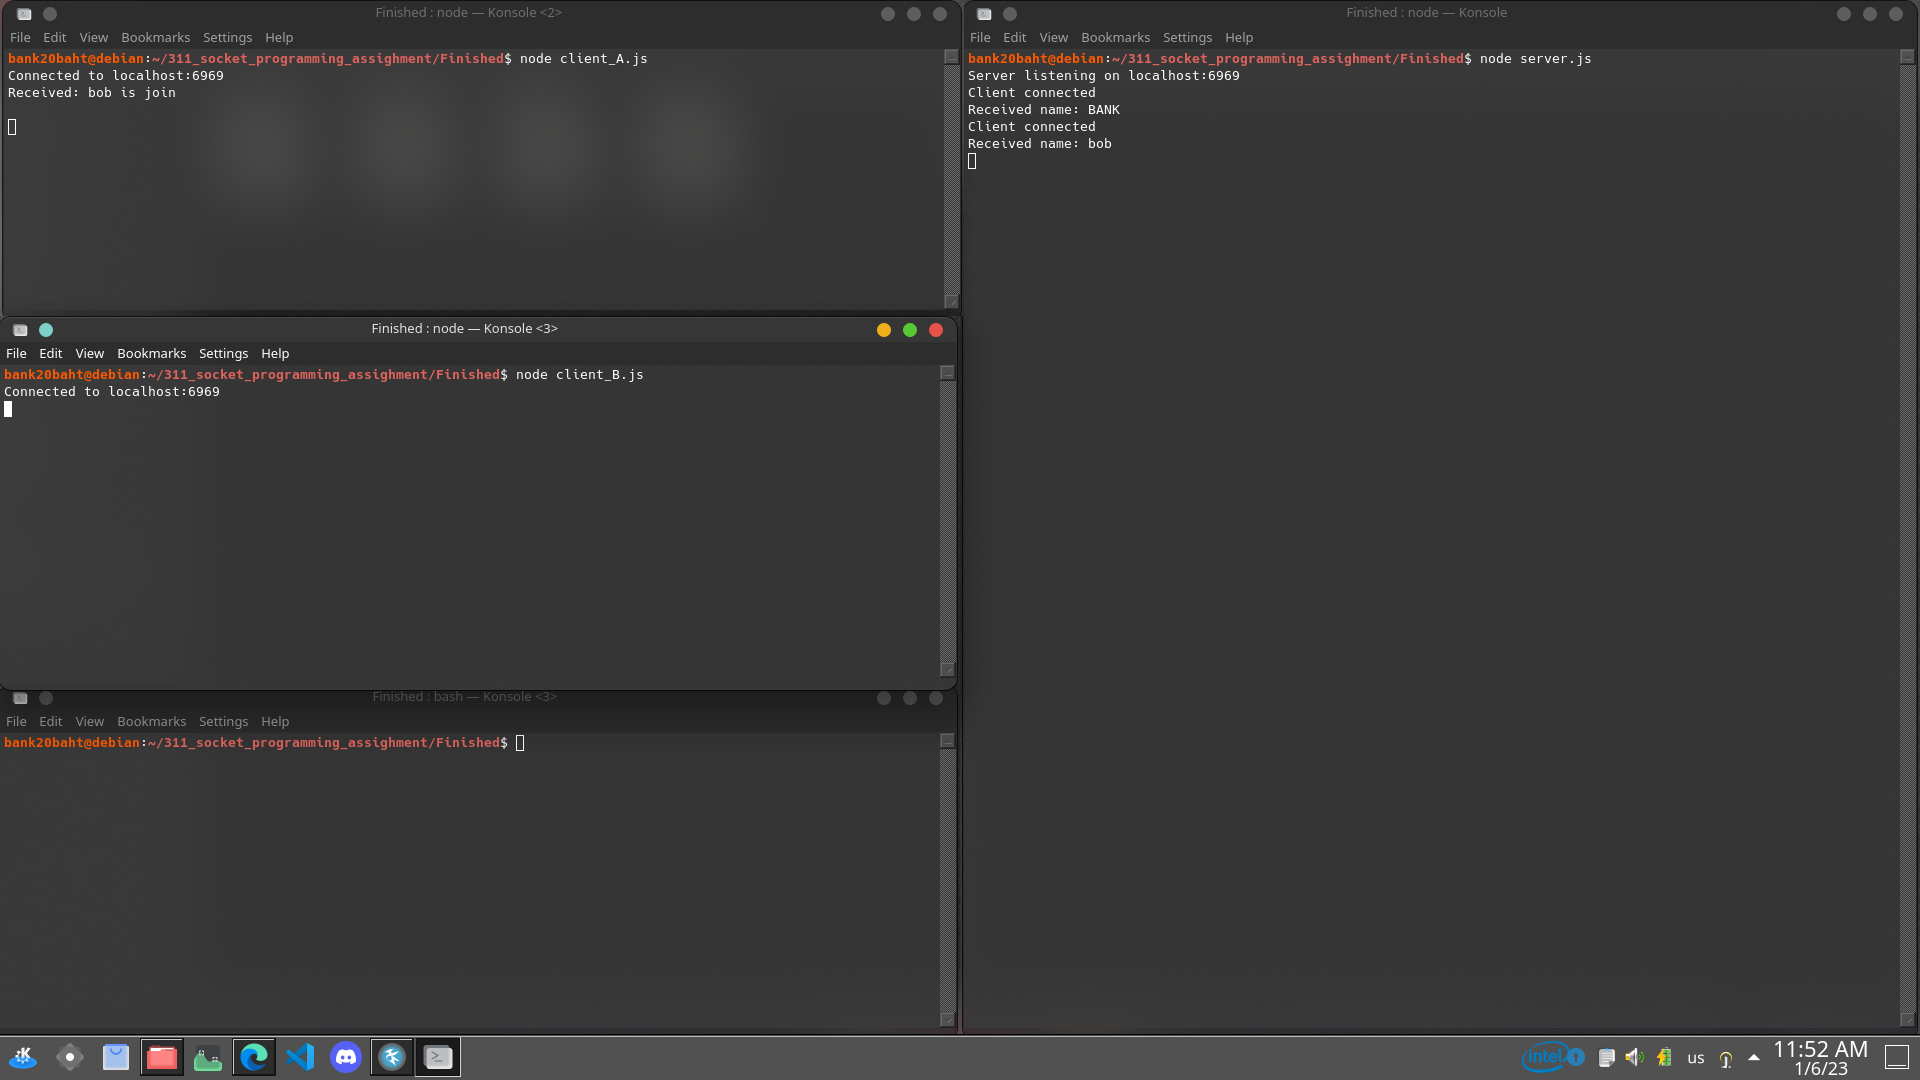Open the clipboard tray icon
Viewport: 1920px width, 1080px height.
tap(1607, 1058)
